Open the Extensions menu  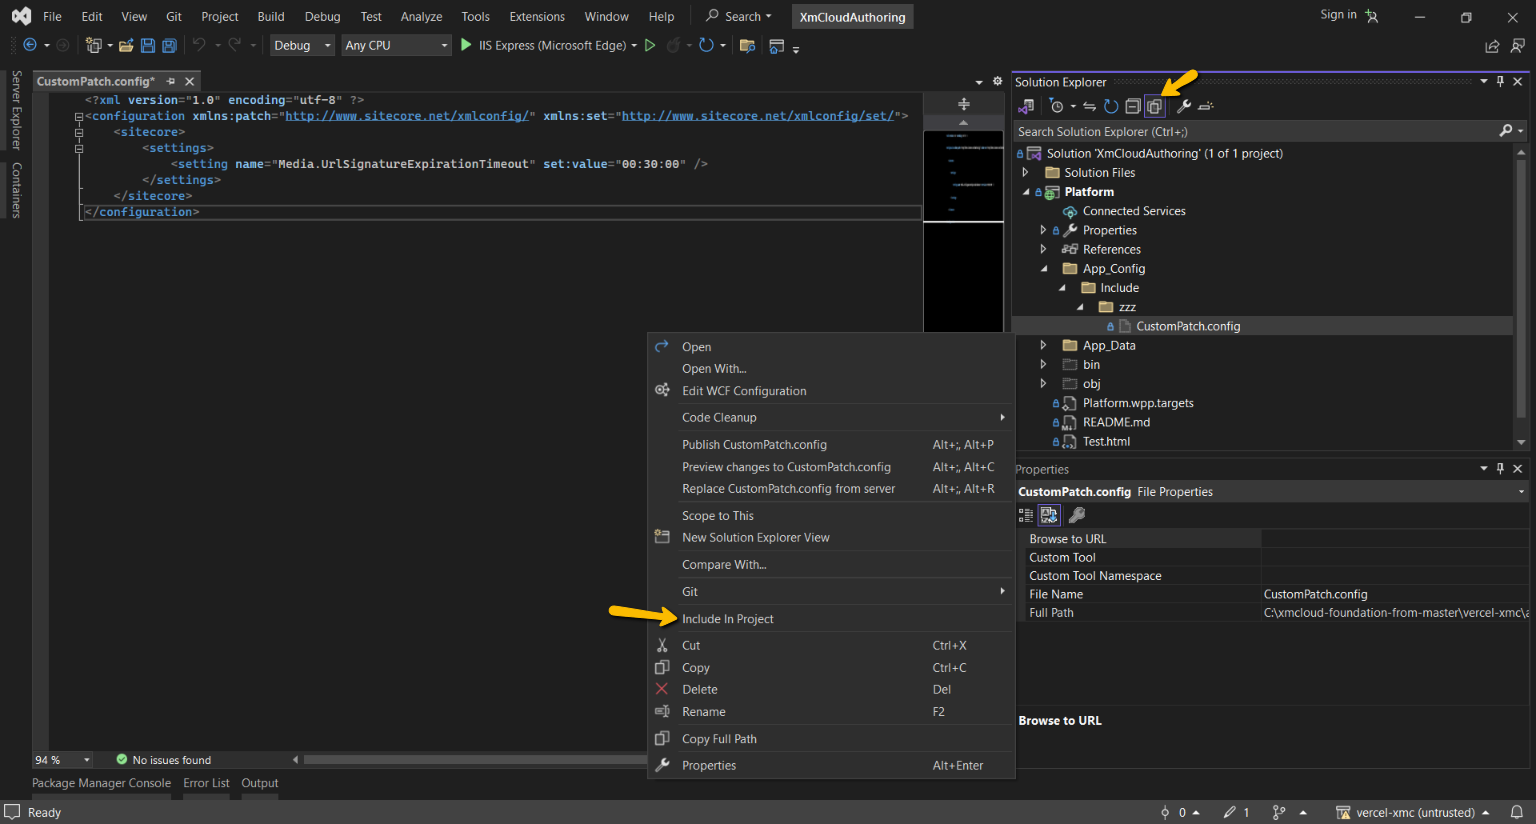tap(537, 16)
